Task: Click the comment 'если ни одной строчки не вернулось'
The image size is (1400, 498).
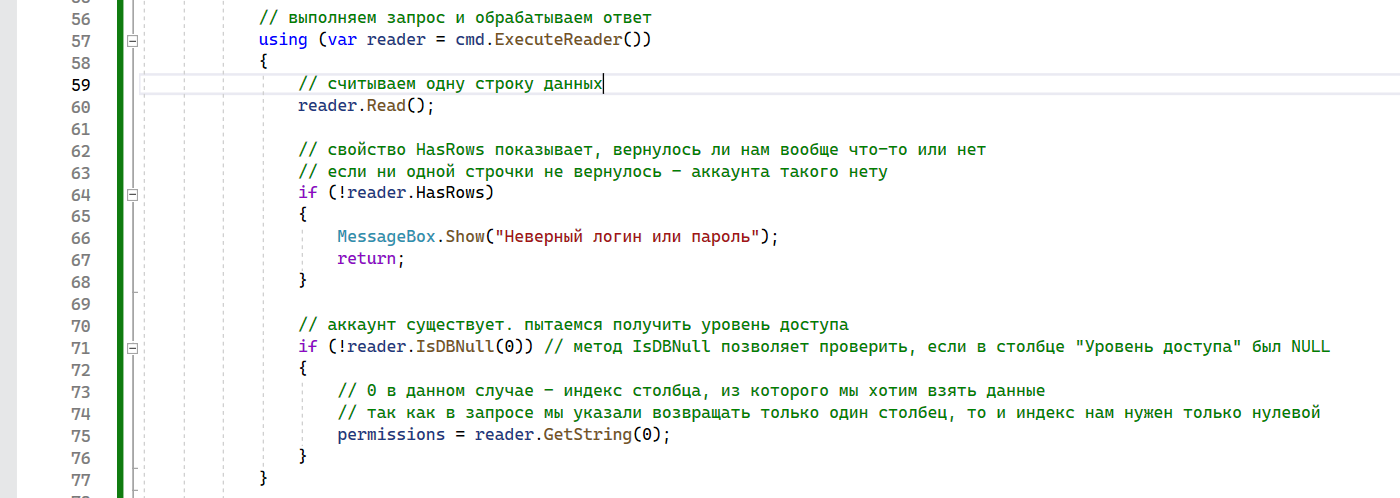Action: (x=593, y=172)
